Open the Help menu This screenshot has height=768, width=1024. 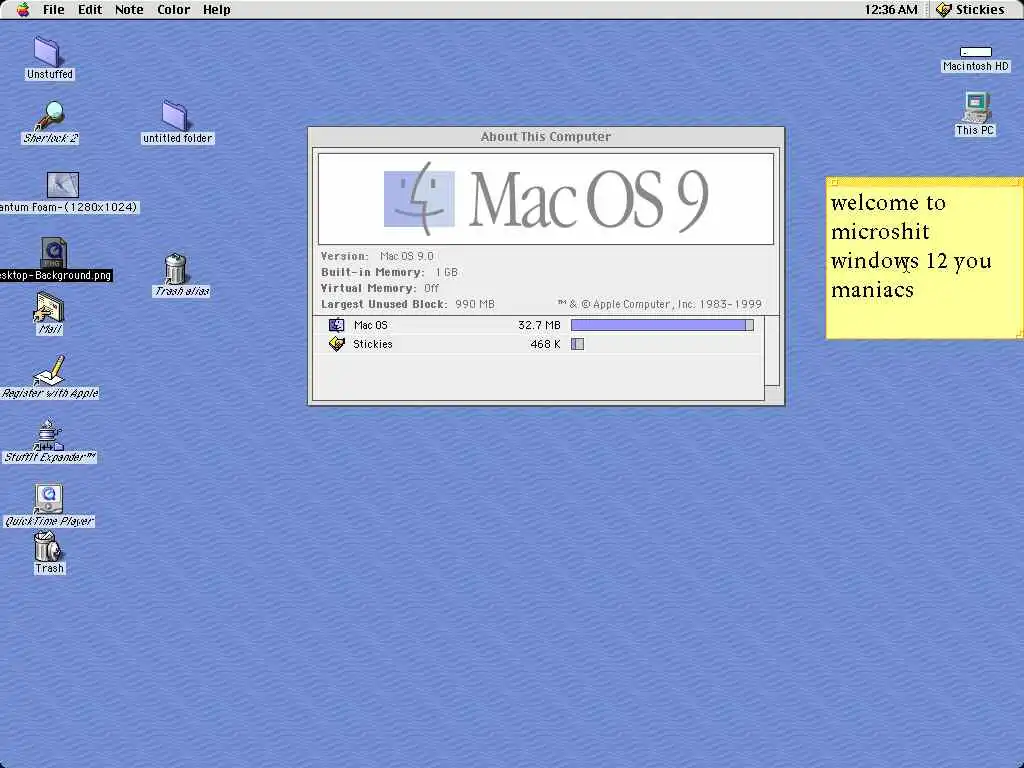pyautogui.click(x=216, y=10)
